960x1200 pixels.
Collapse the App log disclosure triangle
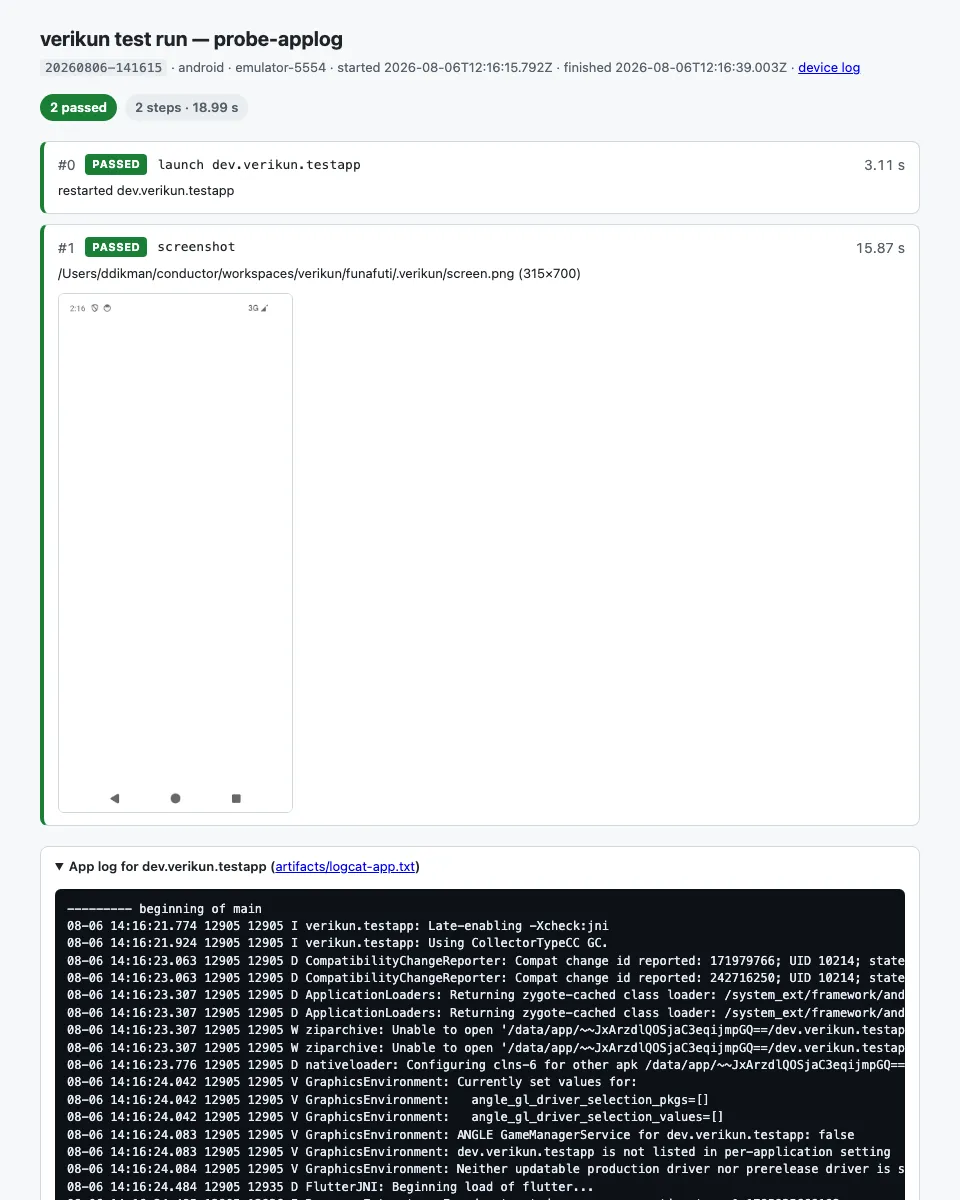60,867
